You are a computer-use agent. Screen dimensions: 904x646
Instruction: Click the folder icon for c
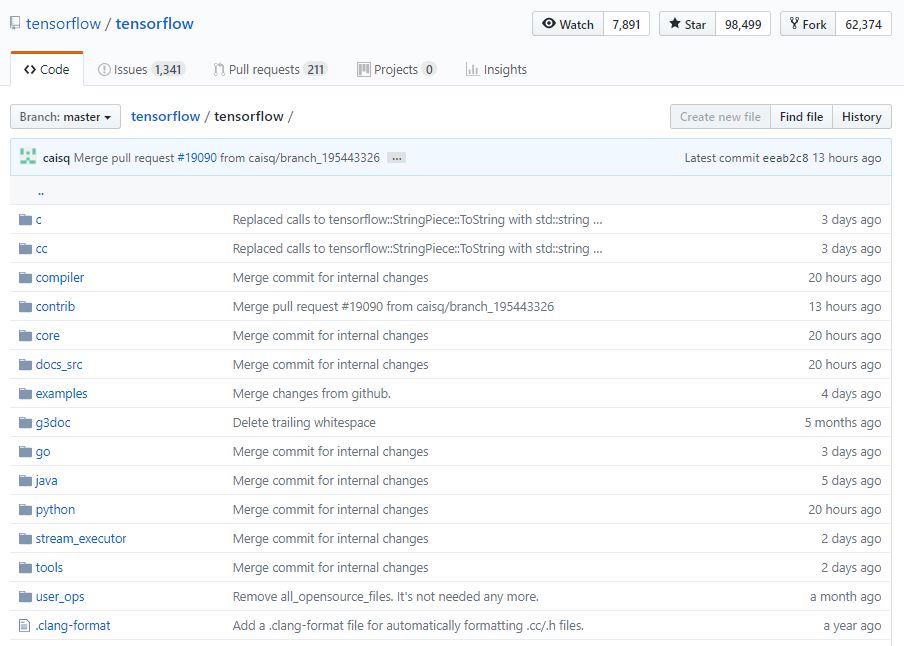pyautogui.click(x=25, y=220)
